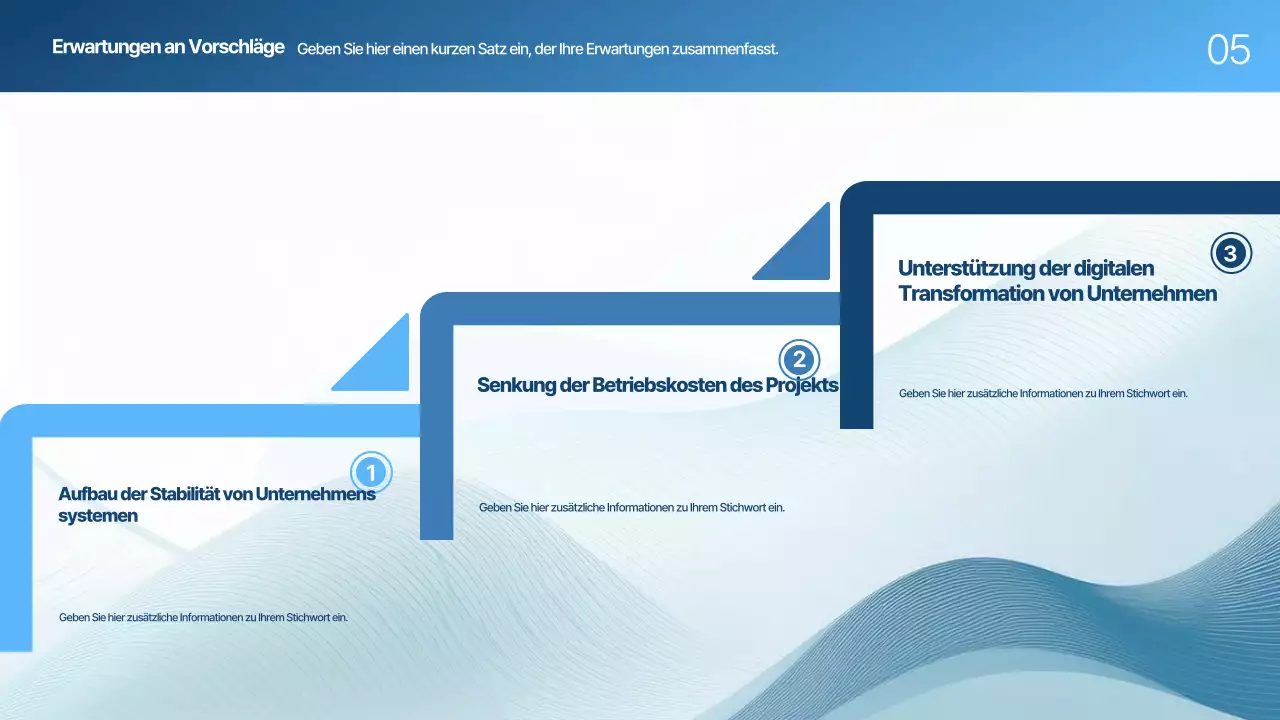Viewport: 1280px width, 720px height.
Task: Click placeholder text under card 2 heading
Action: click(633, 507)
